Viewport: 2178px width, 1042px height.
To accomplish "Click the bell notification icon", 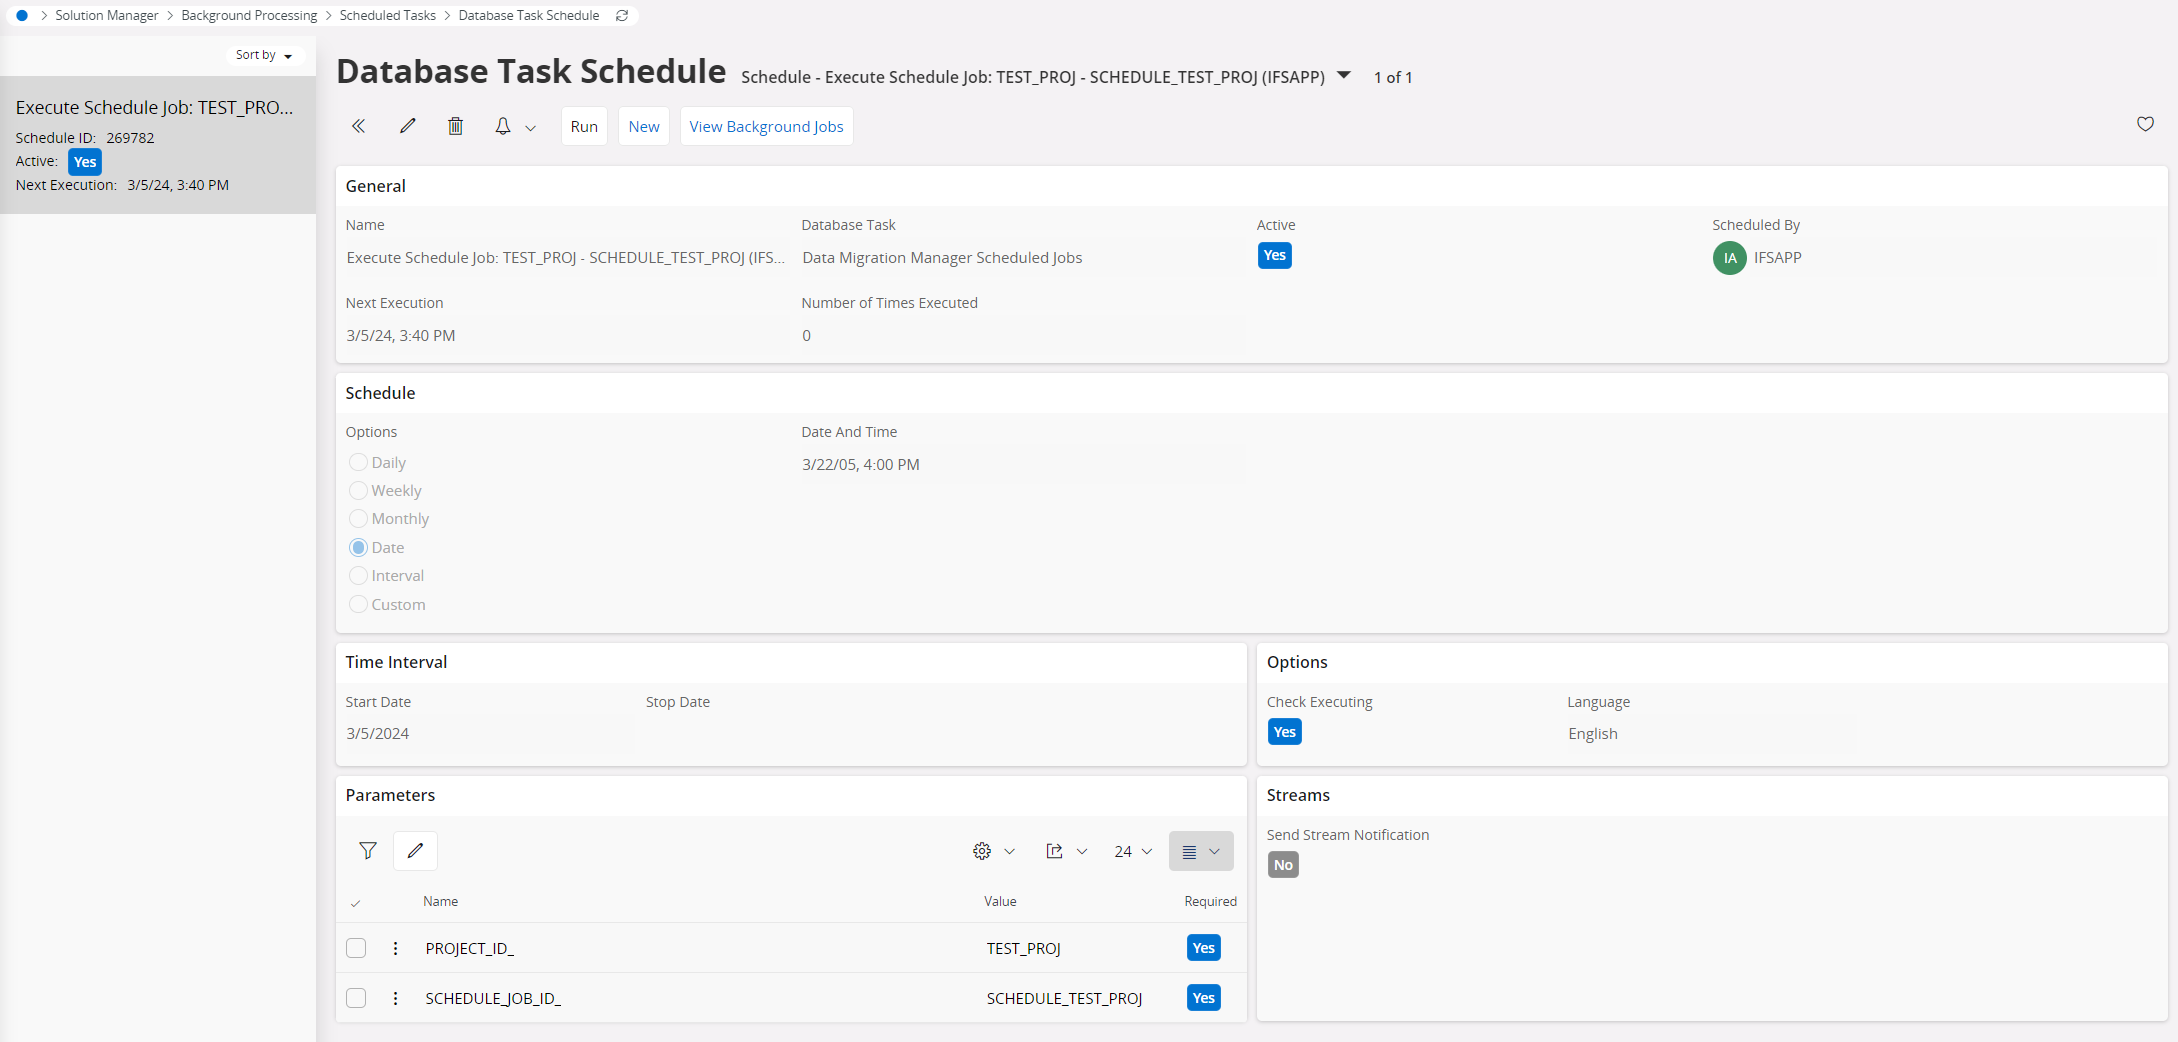I will pyautogui.click(x=503, y=126).
